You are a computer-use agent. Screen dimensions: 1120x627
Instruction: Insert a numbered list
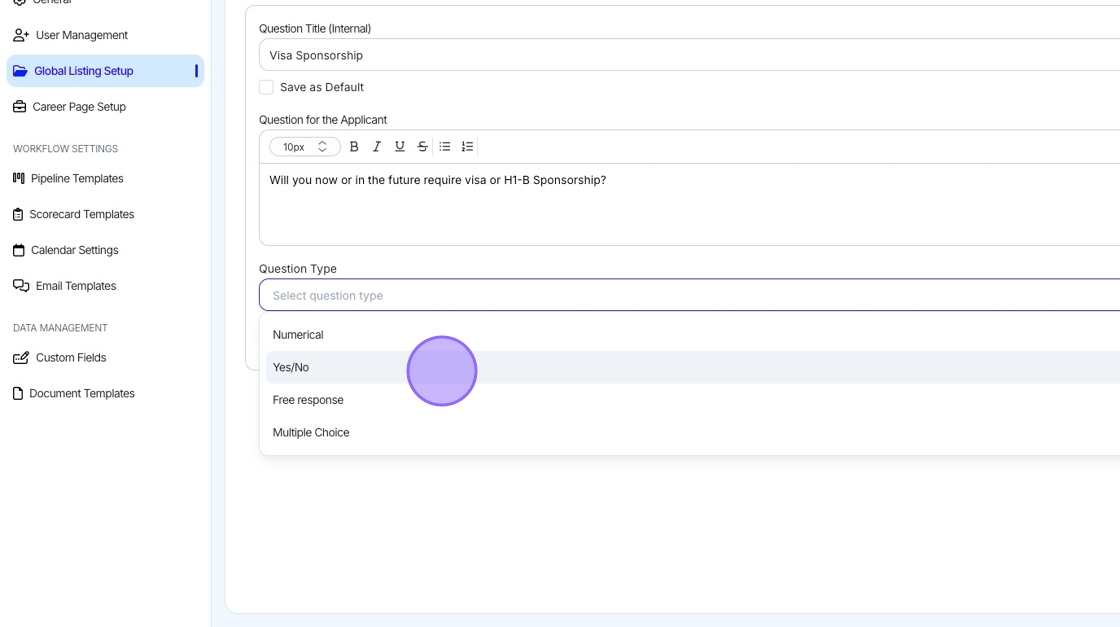(x=467, y=147)
